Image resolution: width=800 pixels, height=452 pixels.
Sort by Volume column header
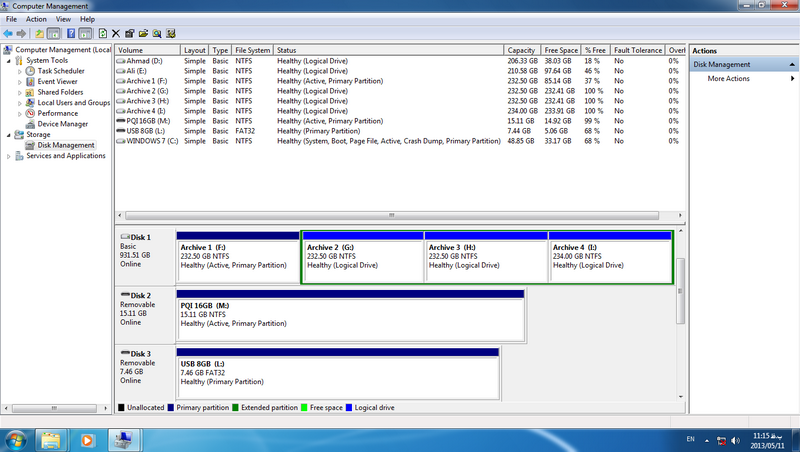tap(147, 51)
